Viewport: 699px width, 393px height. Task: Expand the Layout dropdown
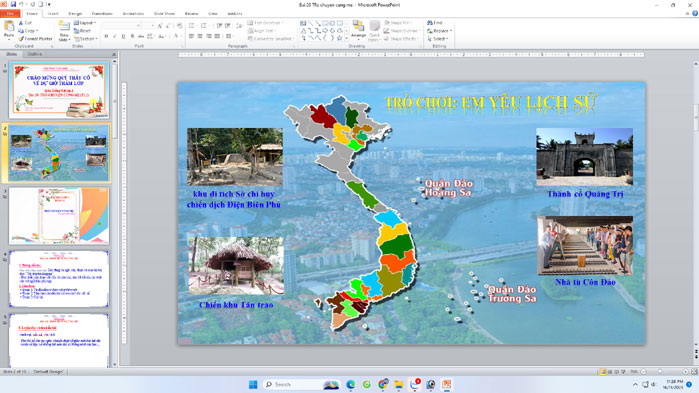pyautogui.click(x=86, y=23)
